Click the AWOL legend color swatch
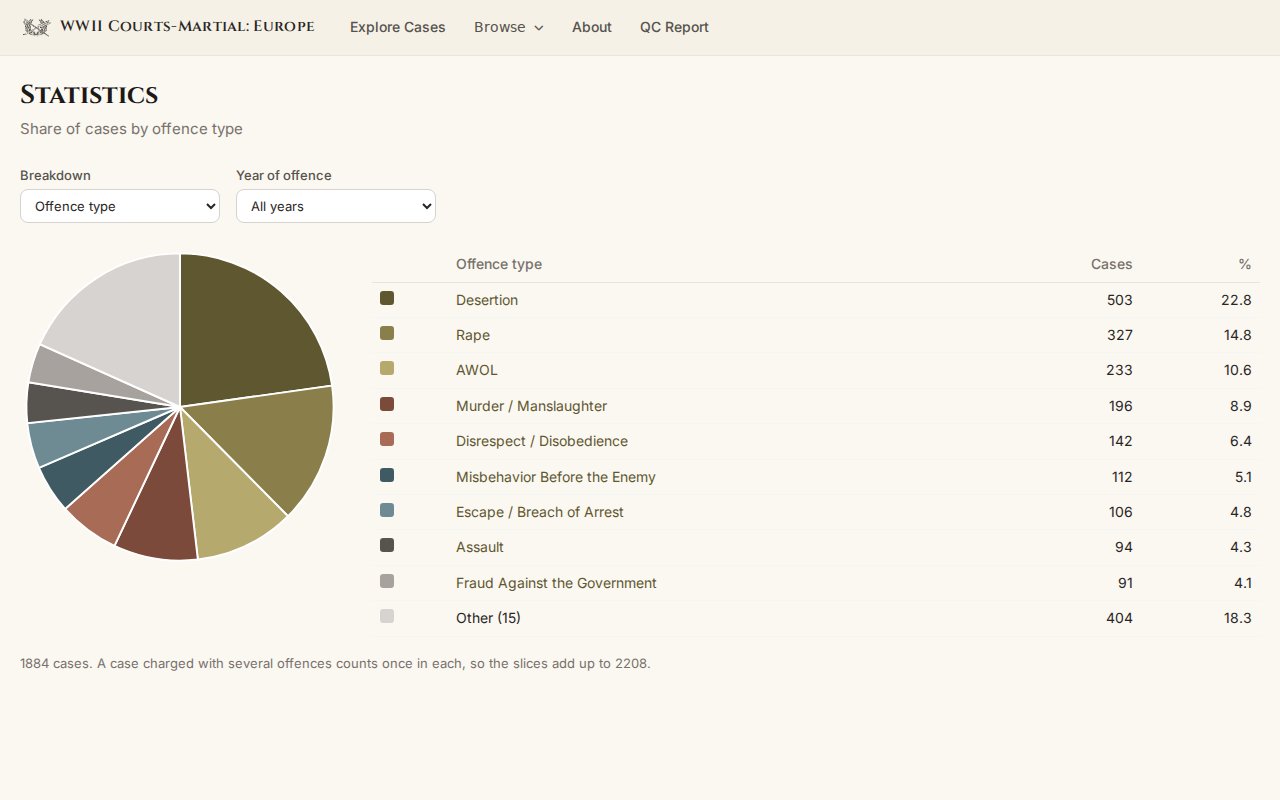1280x800 pixels. pos(387,368)
